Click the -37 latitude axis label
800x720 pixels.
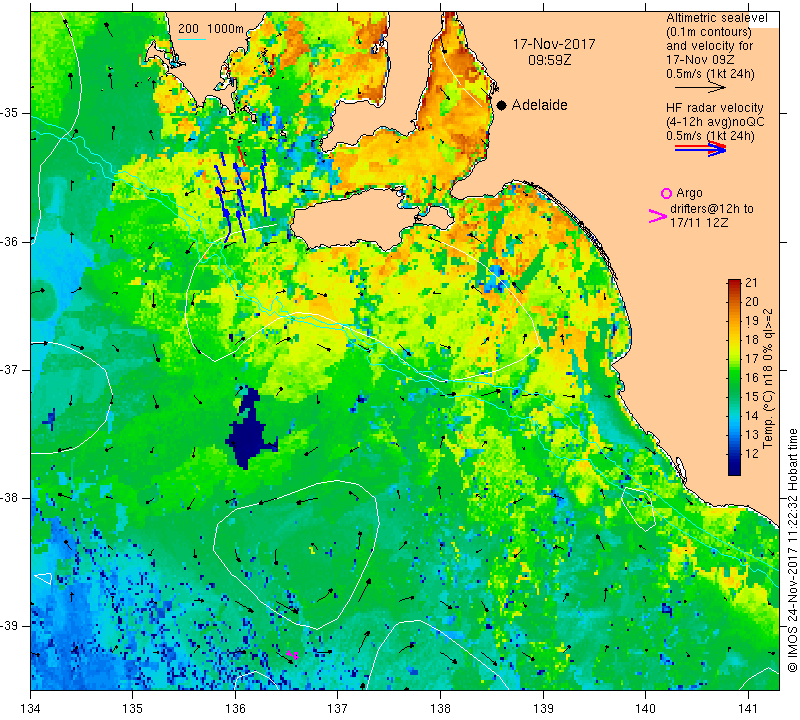[x=9, y=370]
